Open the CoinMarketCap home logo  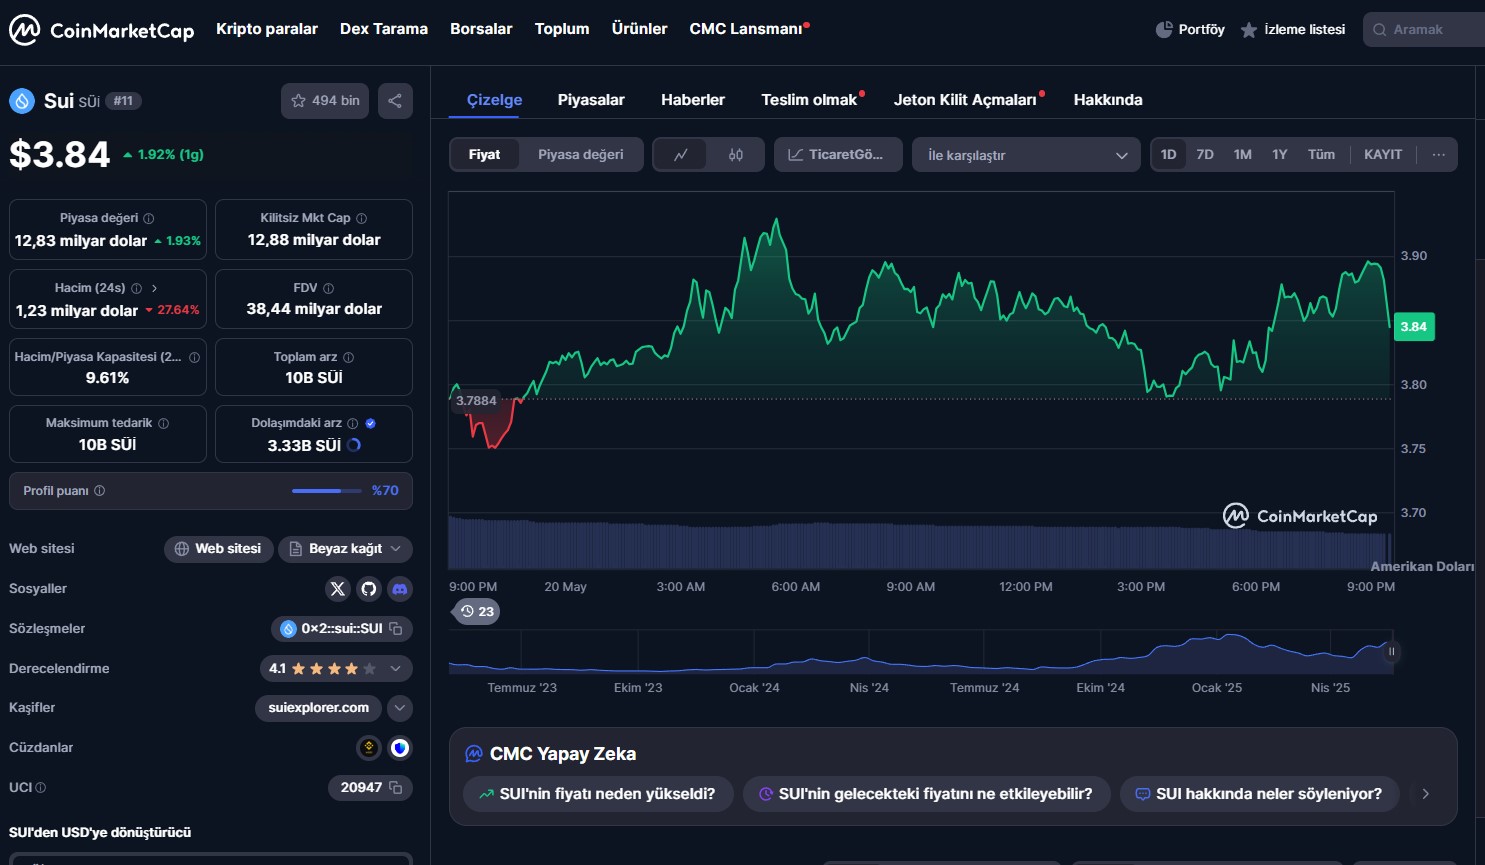click(x=101, y=30)
